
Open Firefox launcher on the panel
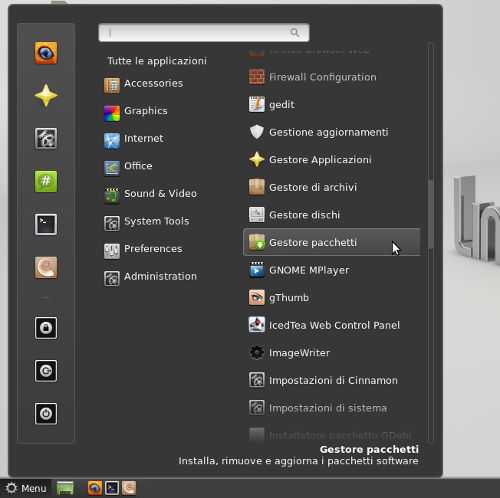pos(95,488)
